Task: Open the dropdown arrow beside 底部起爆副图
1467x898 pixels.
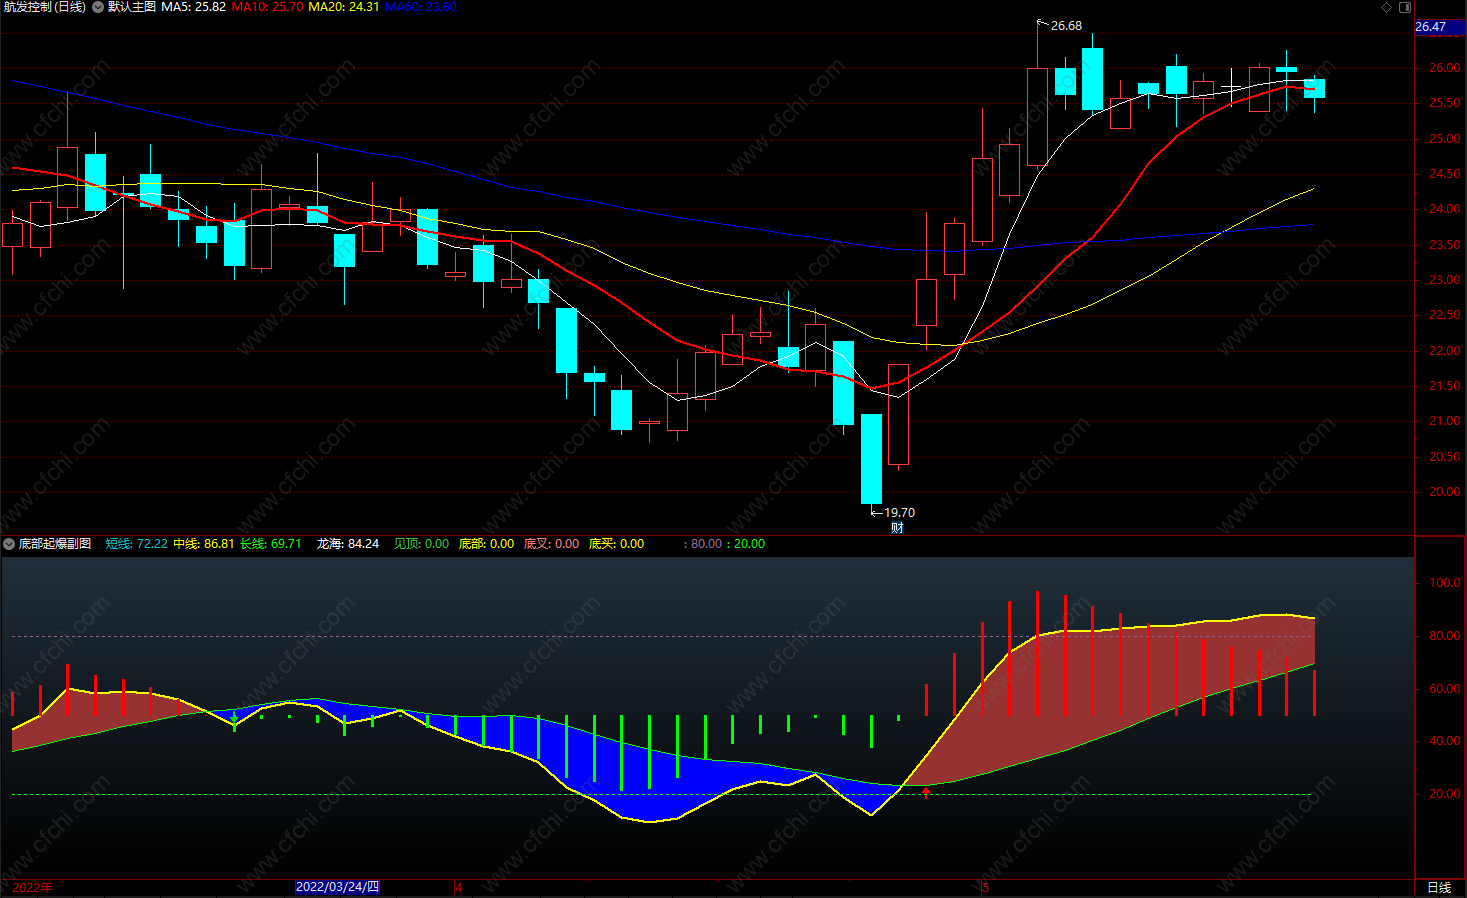Action: pos(9,544)
